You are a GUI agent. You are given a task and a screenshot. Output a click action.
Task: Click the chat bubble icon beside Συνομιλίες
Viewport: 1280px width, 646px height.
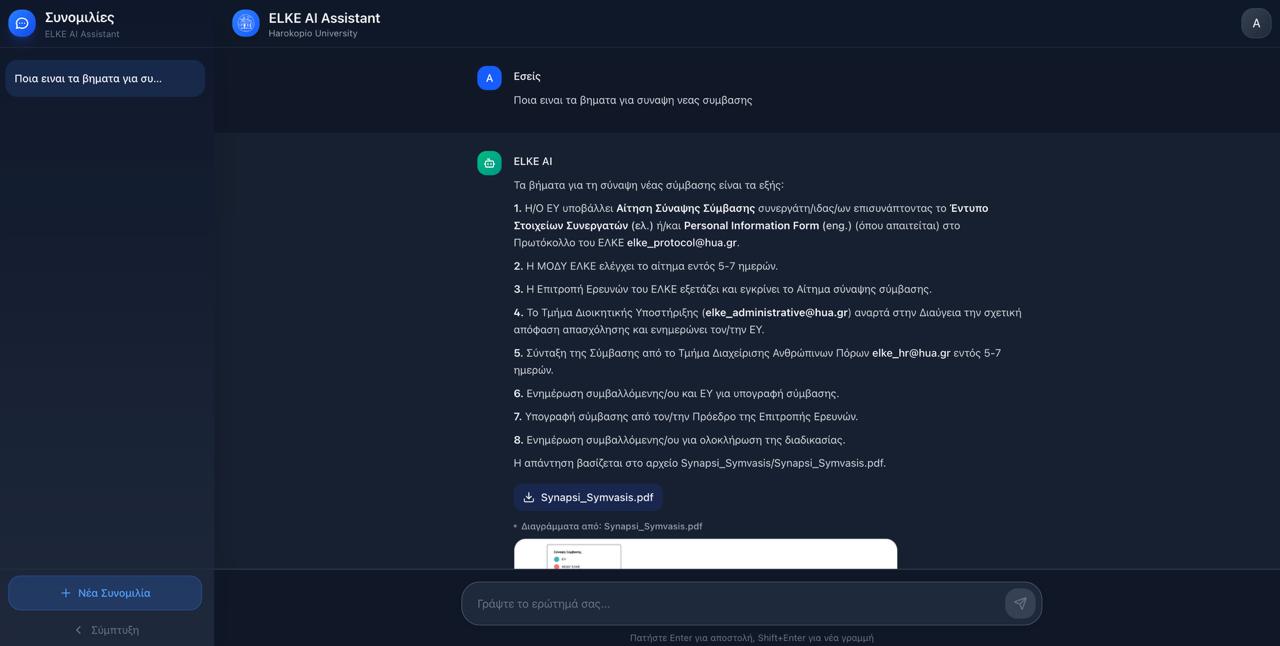coord(22,23)
